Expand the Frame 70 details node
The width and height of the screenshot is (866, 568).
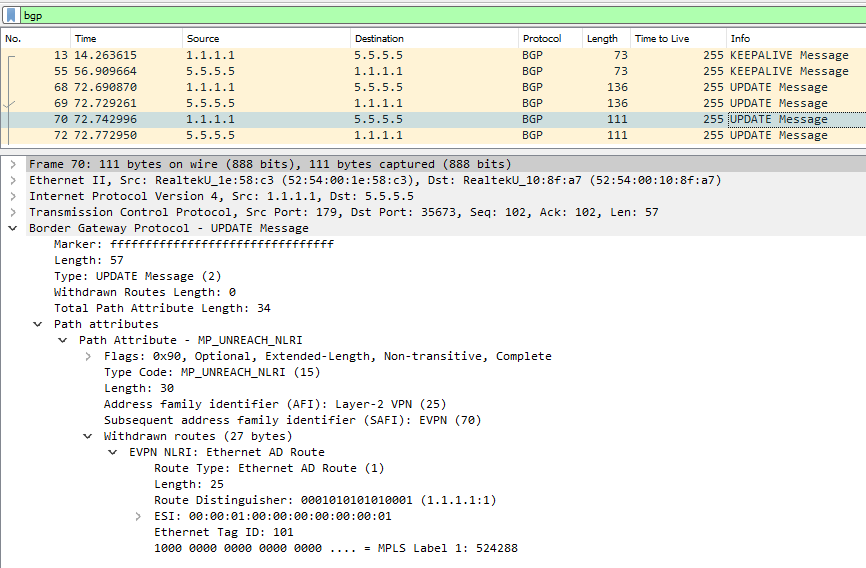point(12,164)
